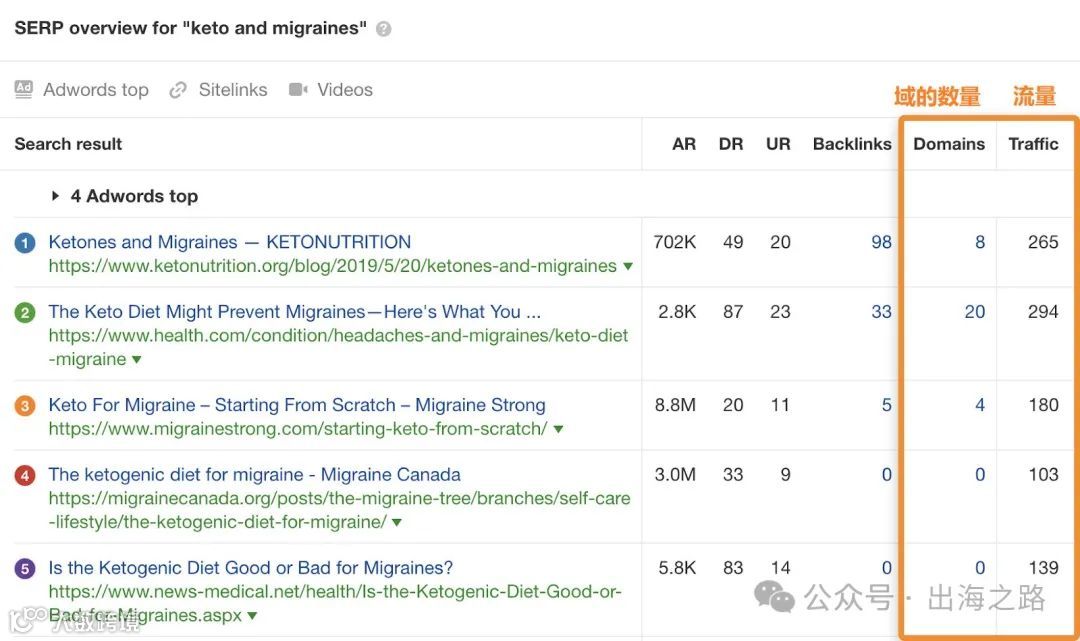Click the rank 1 position badge
The width and height of the screenshot is (1080, 641).
(x=26, y=243)
